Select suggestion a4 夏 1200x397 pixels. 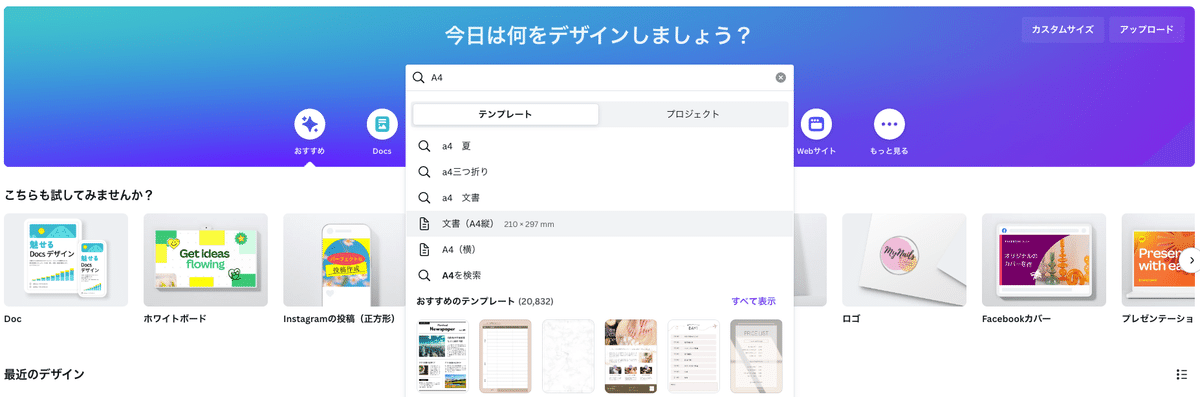click(x=600, y=146)
